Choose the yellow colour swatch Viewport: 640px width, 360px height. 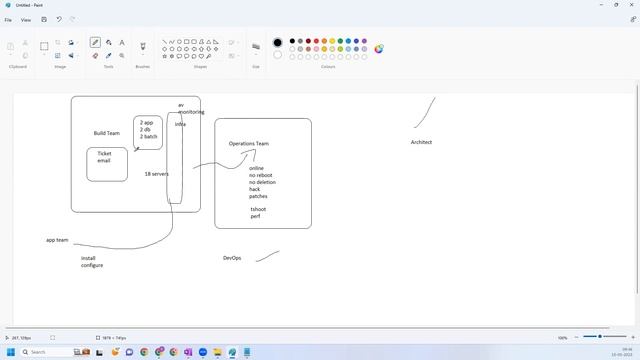point(332,41)
